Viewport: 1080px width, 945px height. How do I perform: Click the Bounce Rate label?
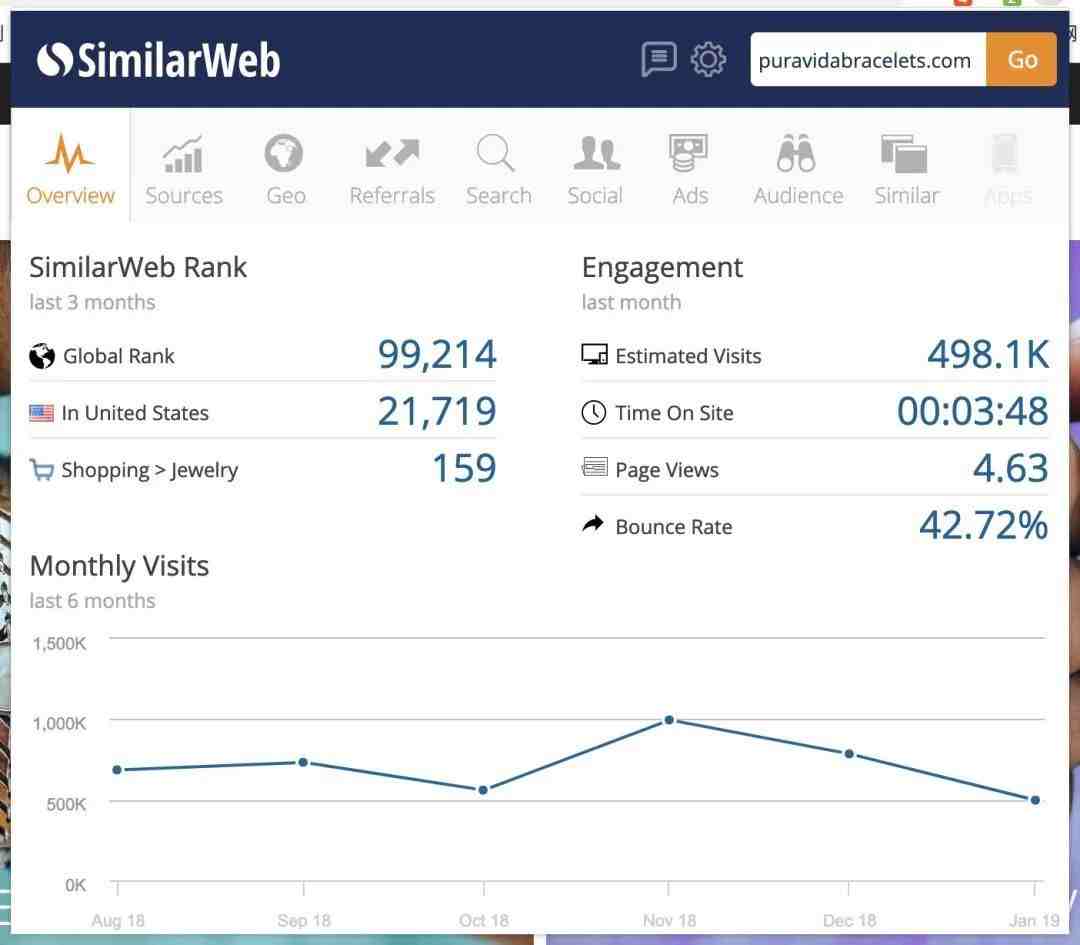(674, 527)
